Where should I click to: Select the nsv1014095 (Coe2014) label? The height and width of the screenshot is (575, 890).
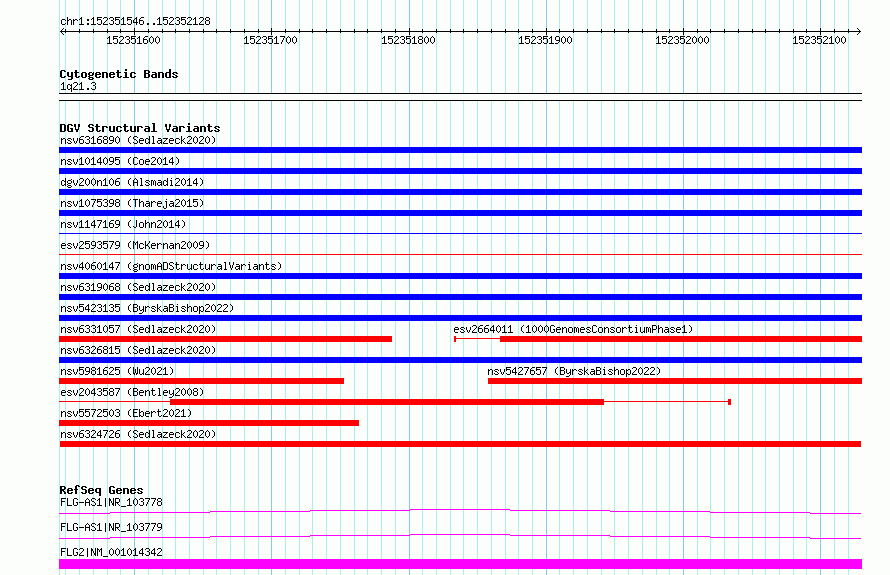[x=120, y=161]
